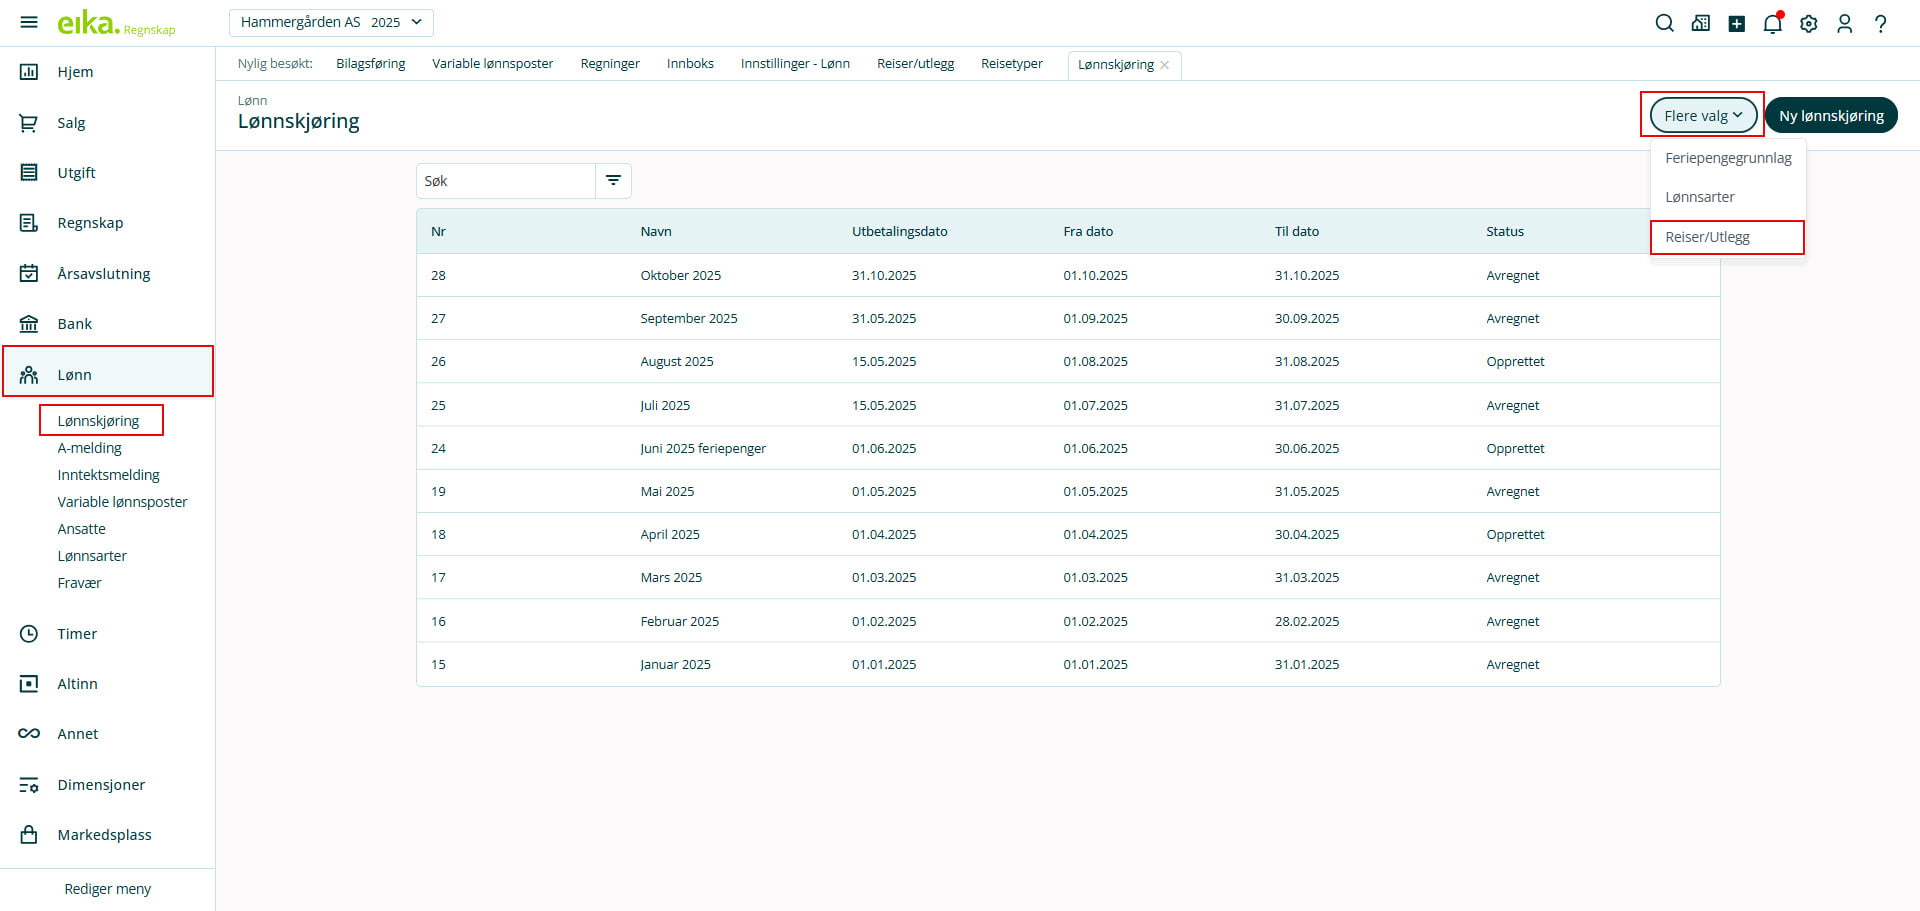Viewport: 1920px width, 911px height.
Task: Open the search magnifier icon in header
Action: click(x=1664, y=23)
